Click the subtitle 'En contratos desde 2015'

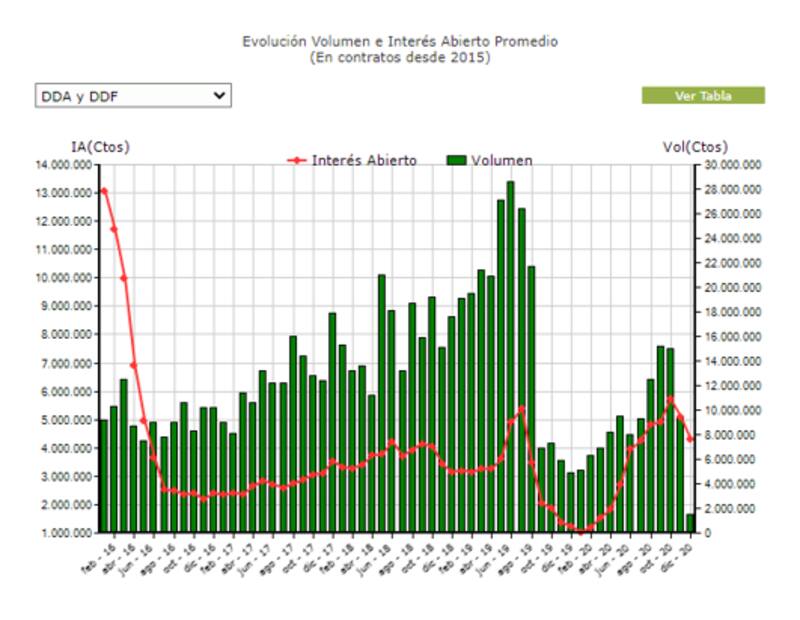(x=400, y=58)
